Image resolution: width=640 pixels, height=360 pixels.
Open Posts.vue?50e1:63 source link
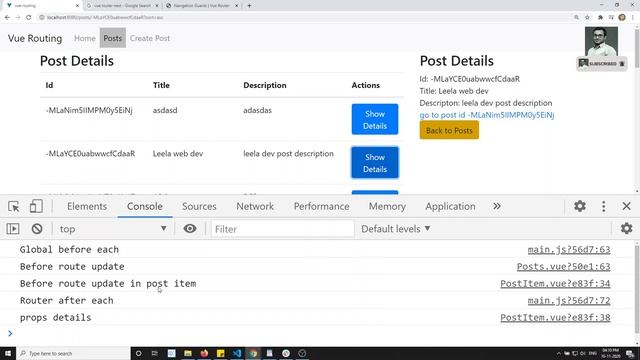click(x=564, y=267)
